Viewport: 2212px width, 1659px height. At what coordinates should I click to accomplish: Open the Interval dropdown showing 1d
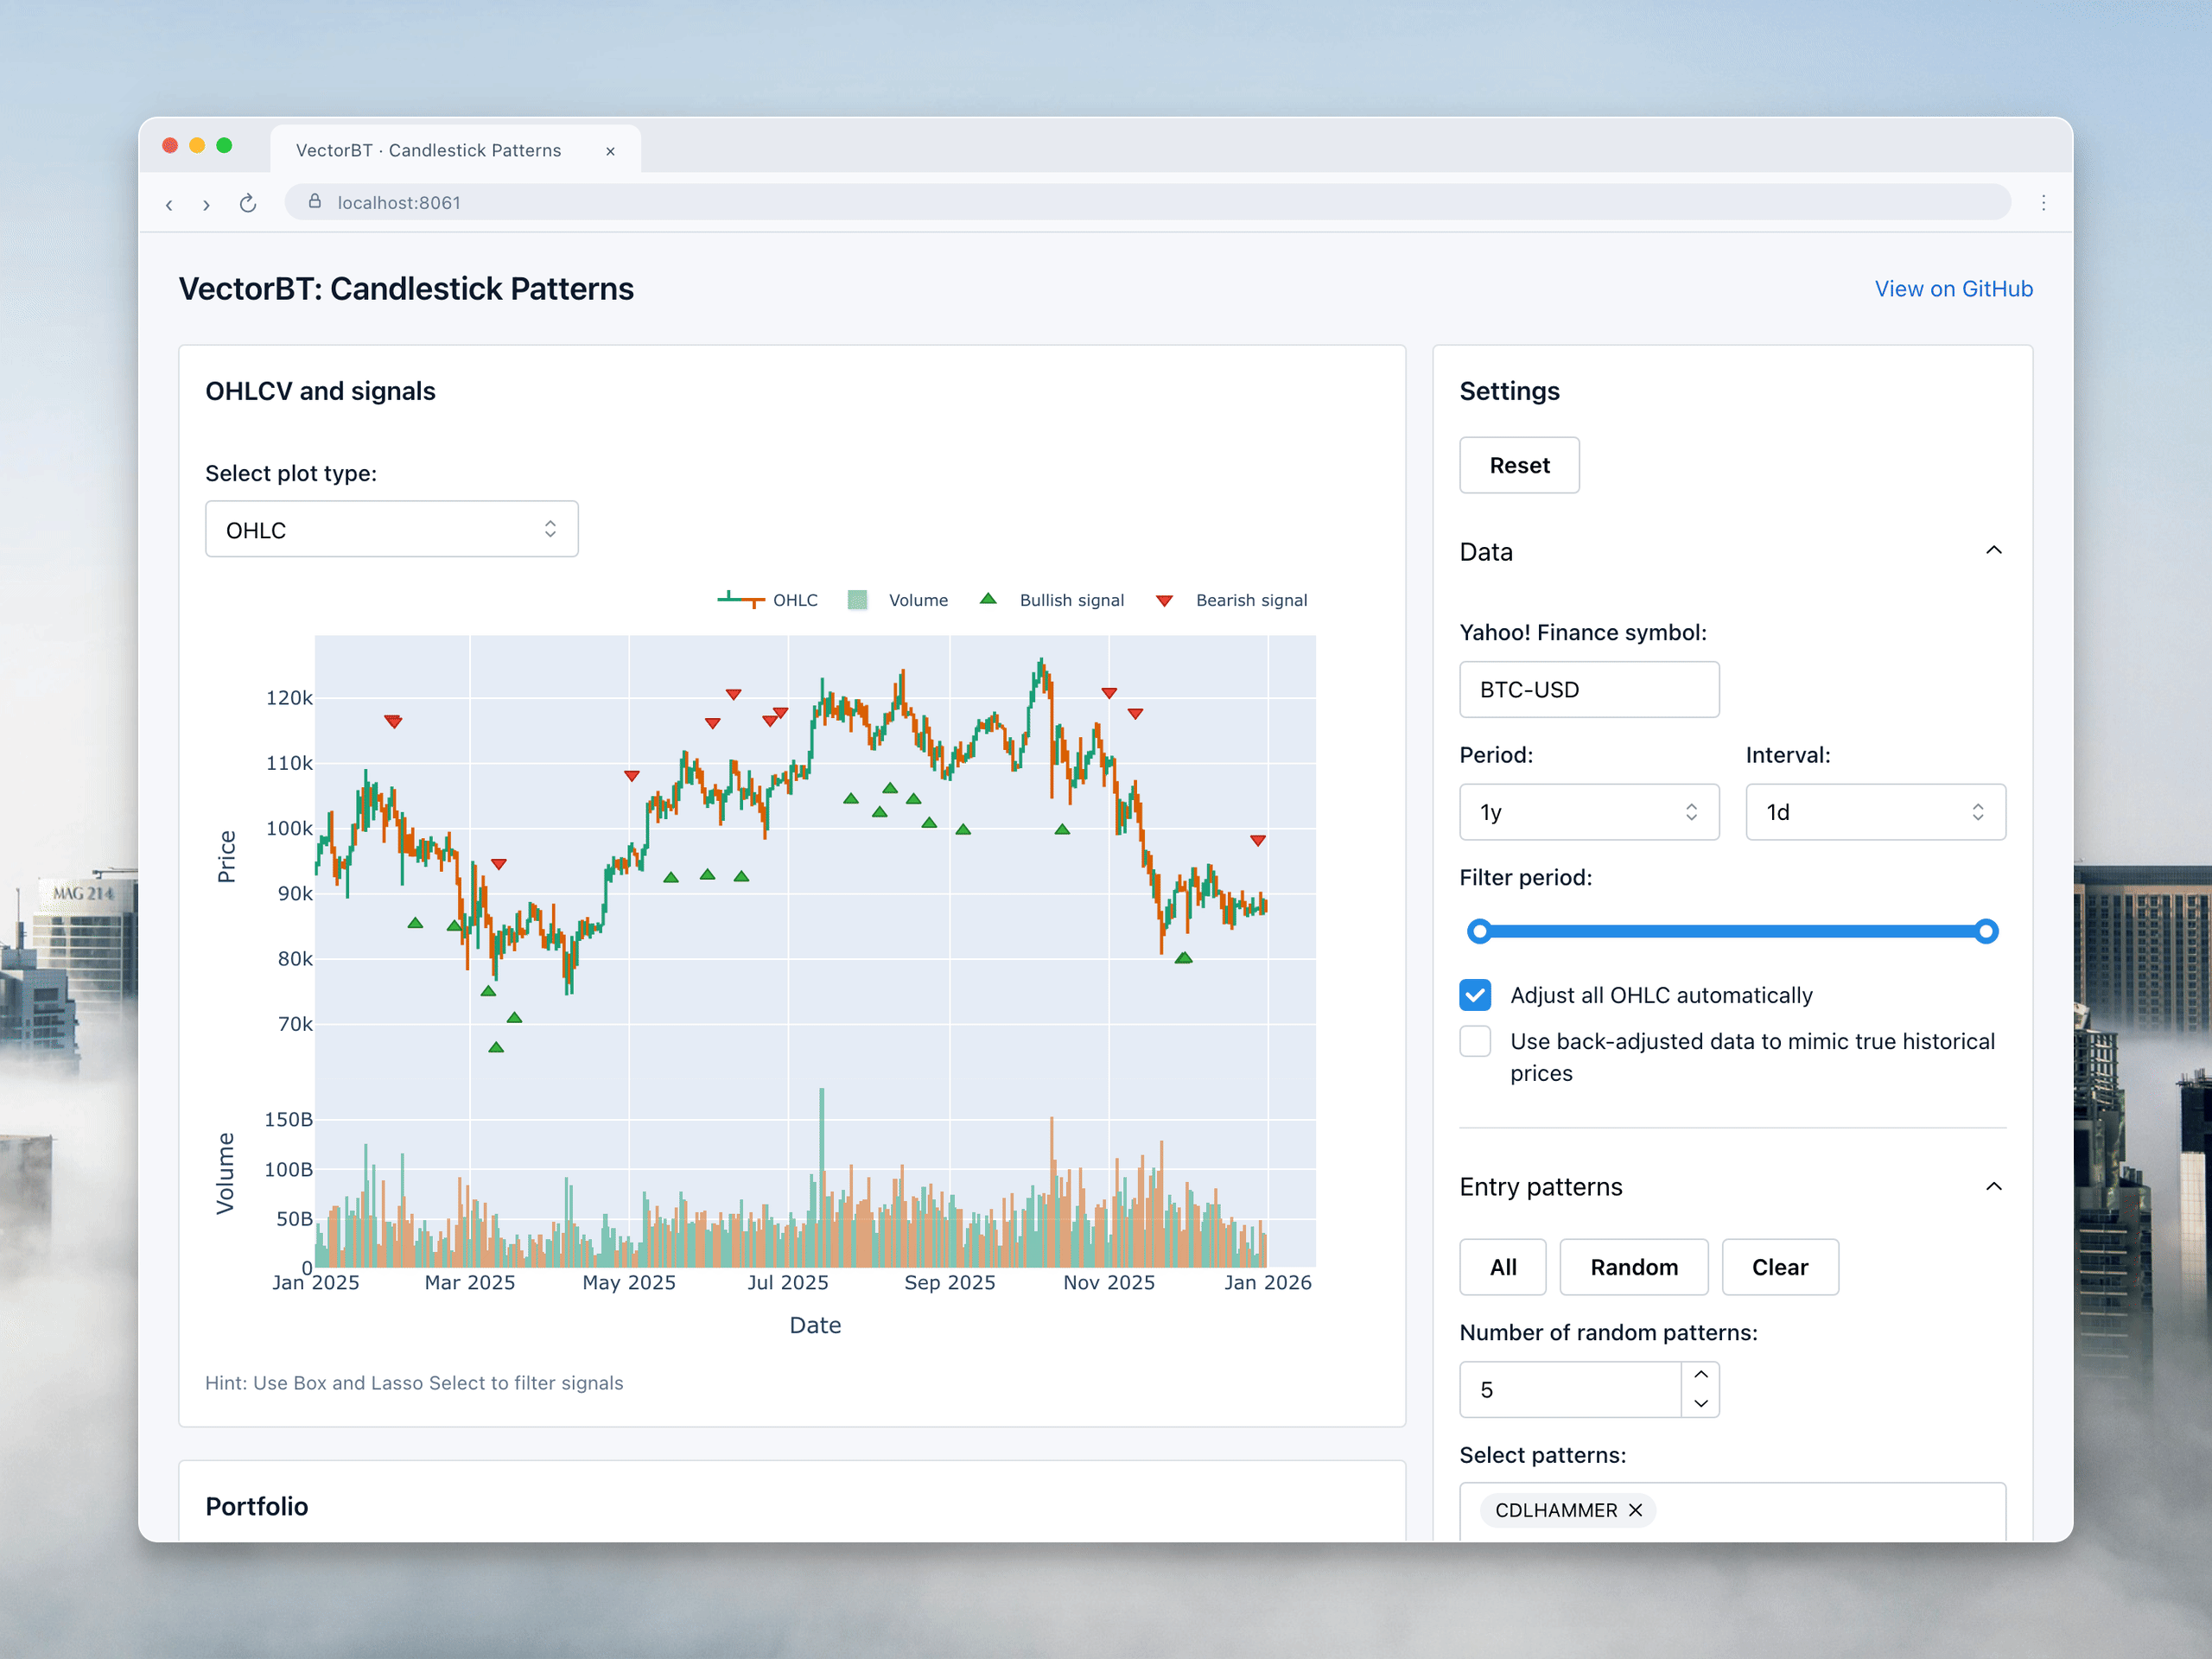click(1876, 812)
